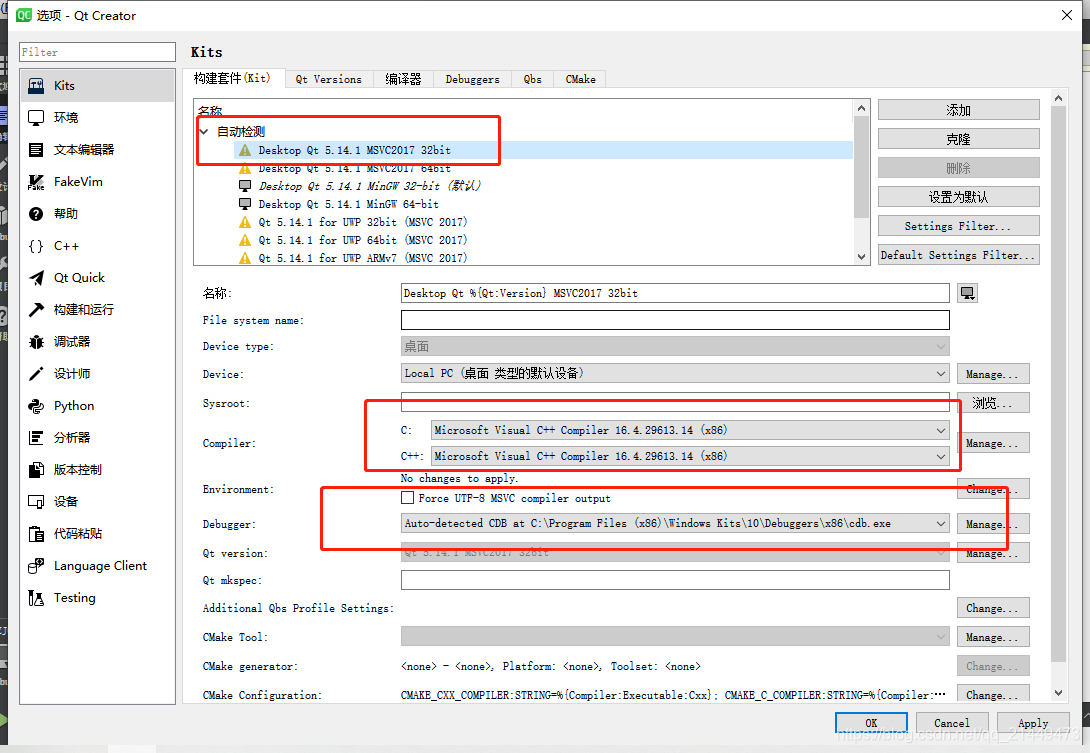
Task: Open the Device type dropdown 桌面
Action: (675, 346)
